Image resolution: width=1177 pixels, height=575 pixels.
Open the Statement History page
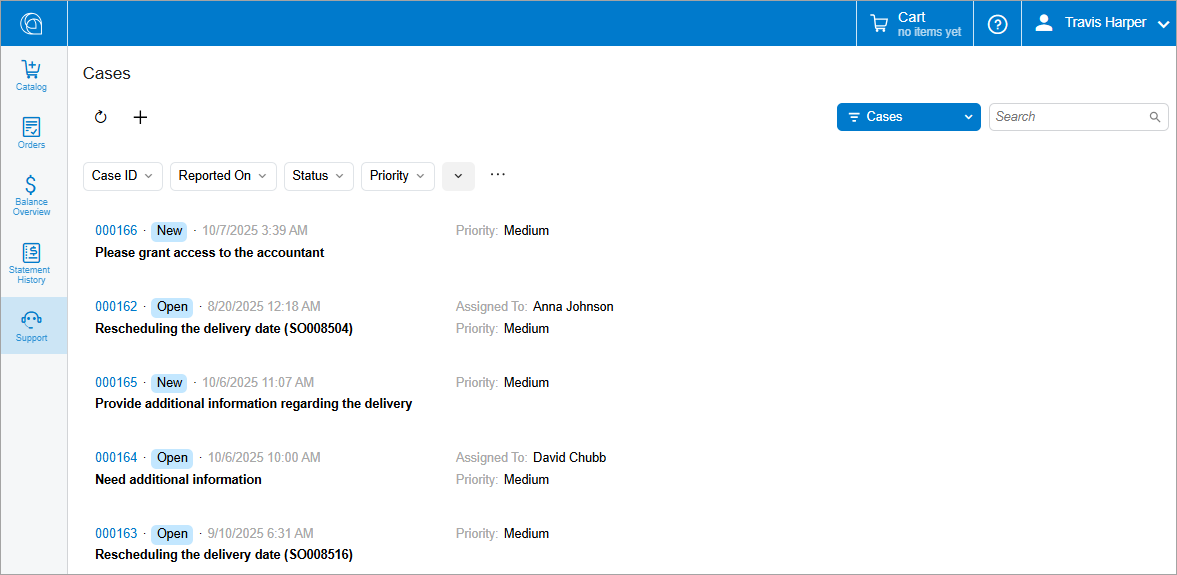(x=32, y=263)
